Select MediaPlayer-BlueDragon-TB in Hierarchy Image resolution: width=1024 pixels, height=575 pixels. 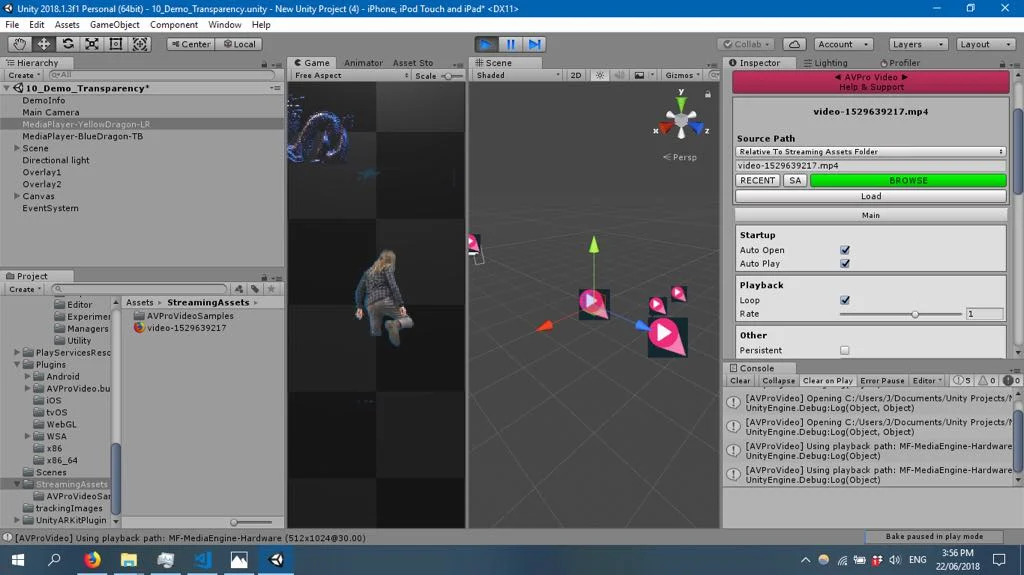pos(82,136)
